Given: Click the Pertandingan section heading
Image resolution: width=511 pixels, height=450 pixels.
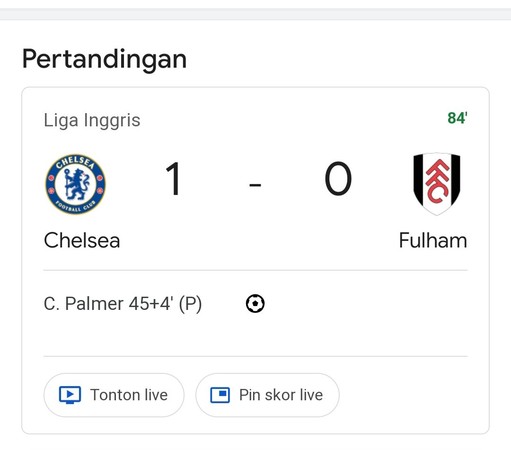Looking at the screenshot, I should tap(104, 59).
